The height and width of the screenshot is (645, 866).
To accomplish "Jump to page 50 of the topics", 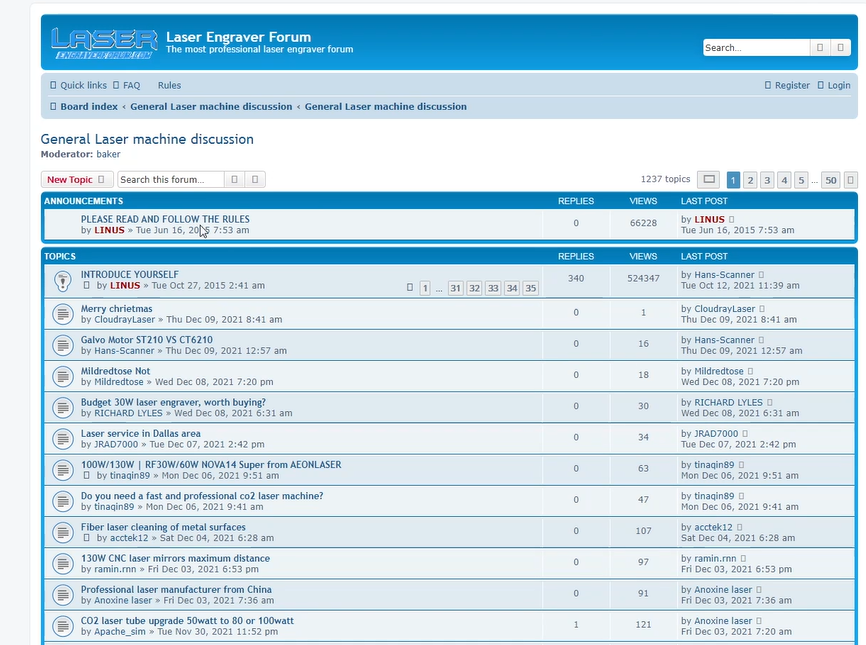I will 830,180.
